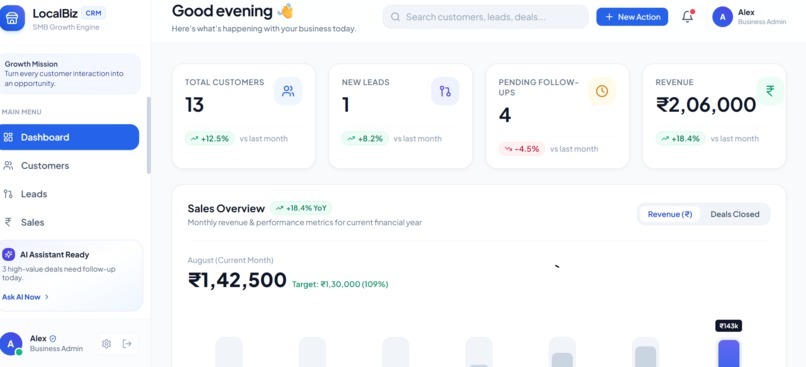806x367 pixels.
Task: Click the +12.5% customers trend badge
Action: (x=210, y=138)
